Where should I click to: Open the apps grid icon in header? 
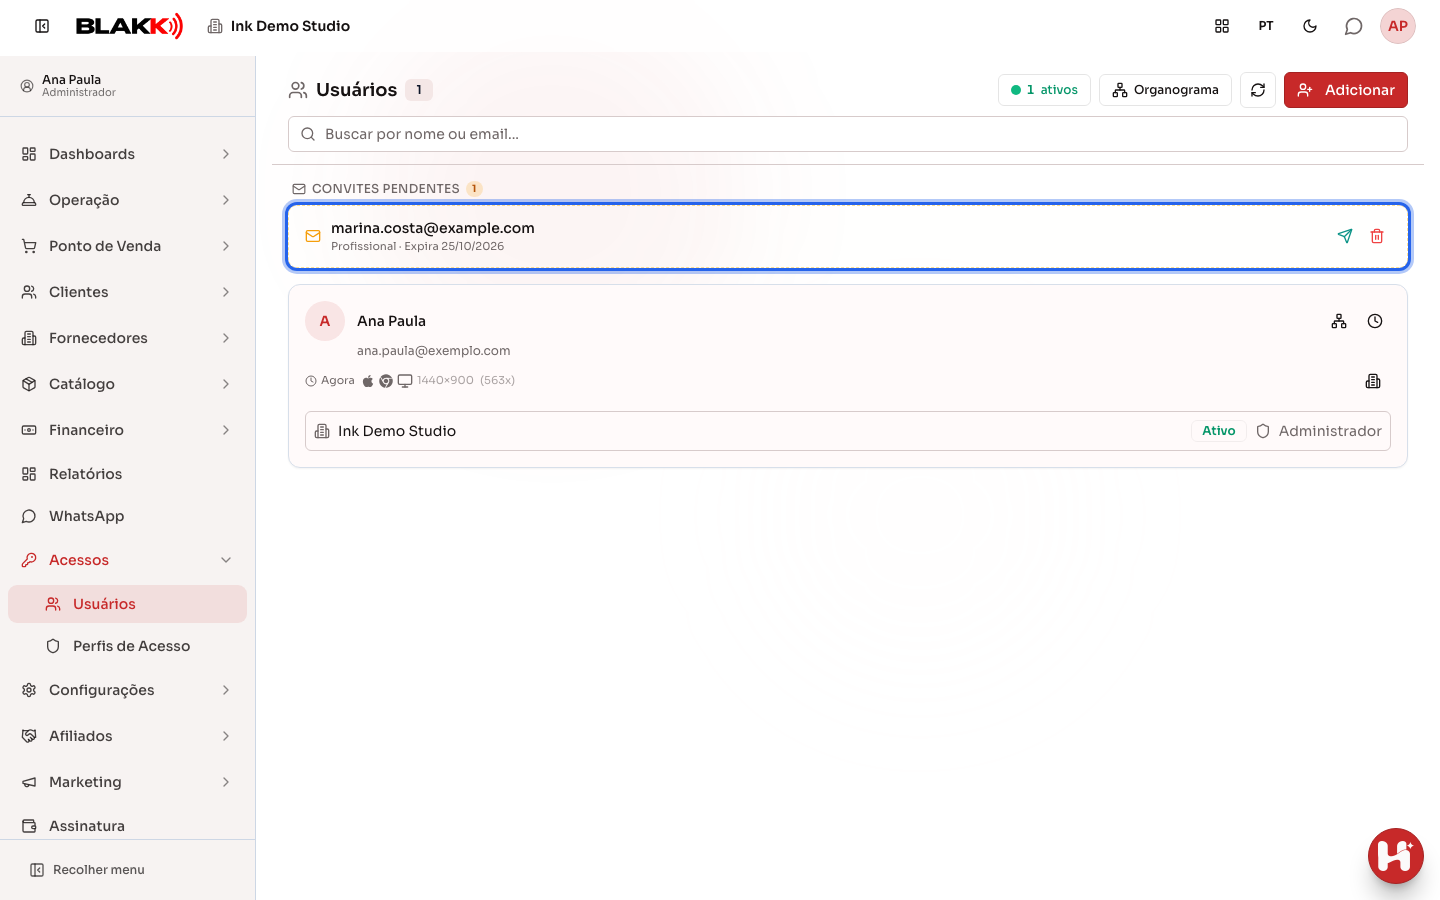(1222, 26)
